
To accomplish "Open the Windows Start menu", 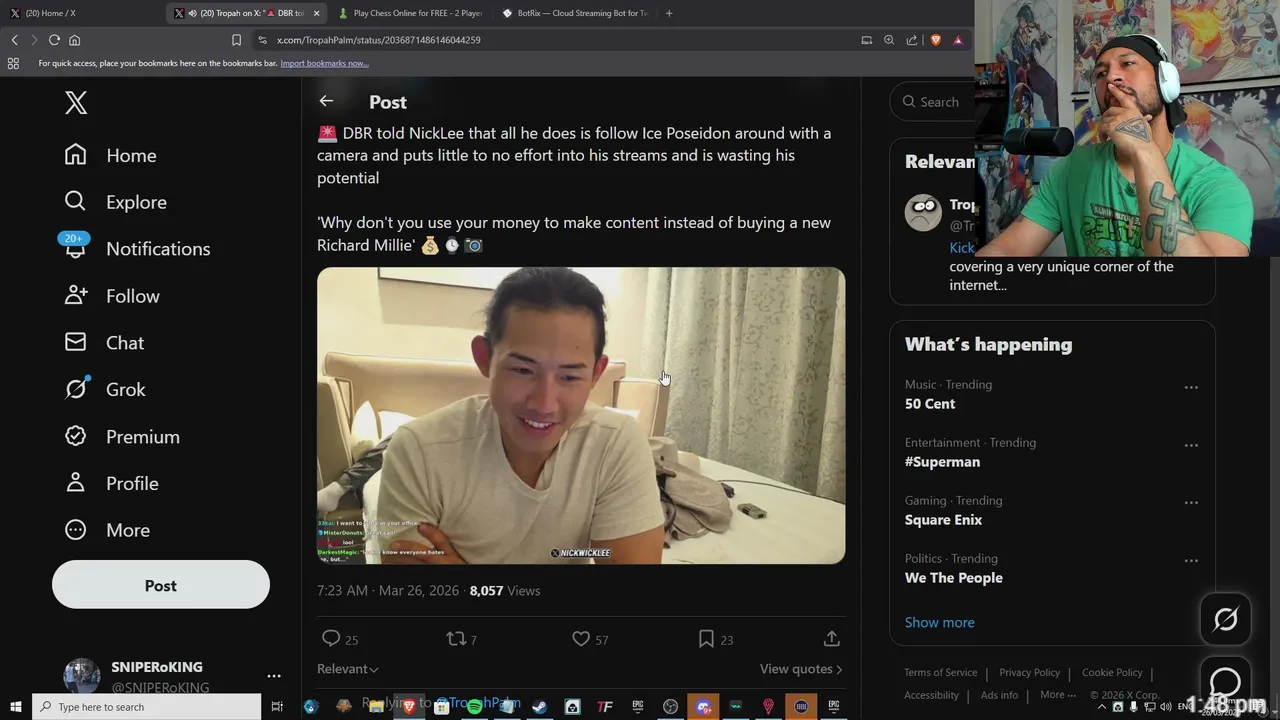I will (x=15, y=706).
